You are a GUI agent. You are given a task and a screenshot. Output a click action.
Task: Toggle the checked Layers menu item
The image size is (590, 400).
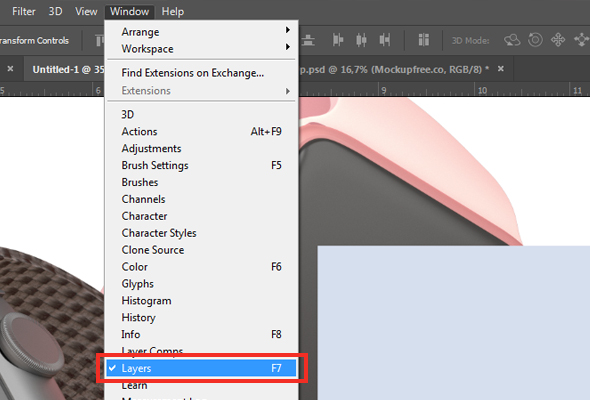(201, 368)
